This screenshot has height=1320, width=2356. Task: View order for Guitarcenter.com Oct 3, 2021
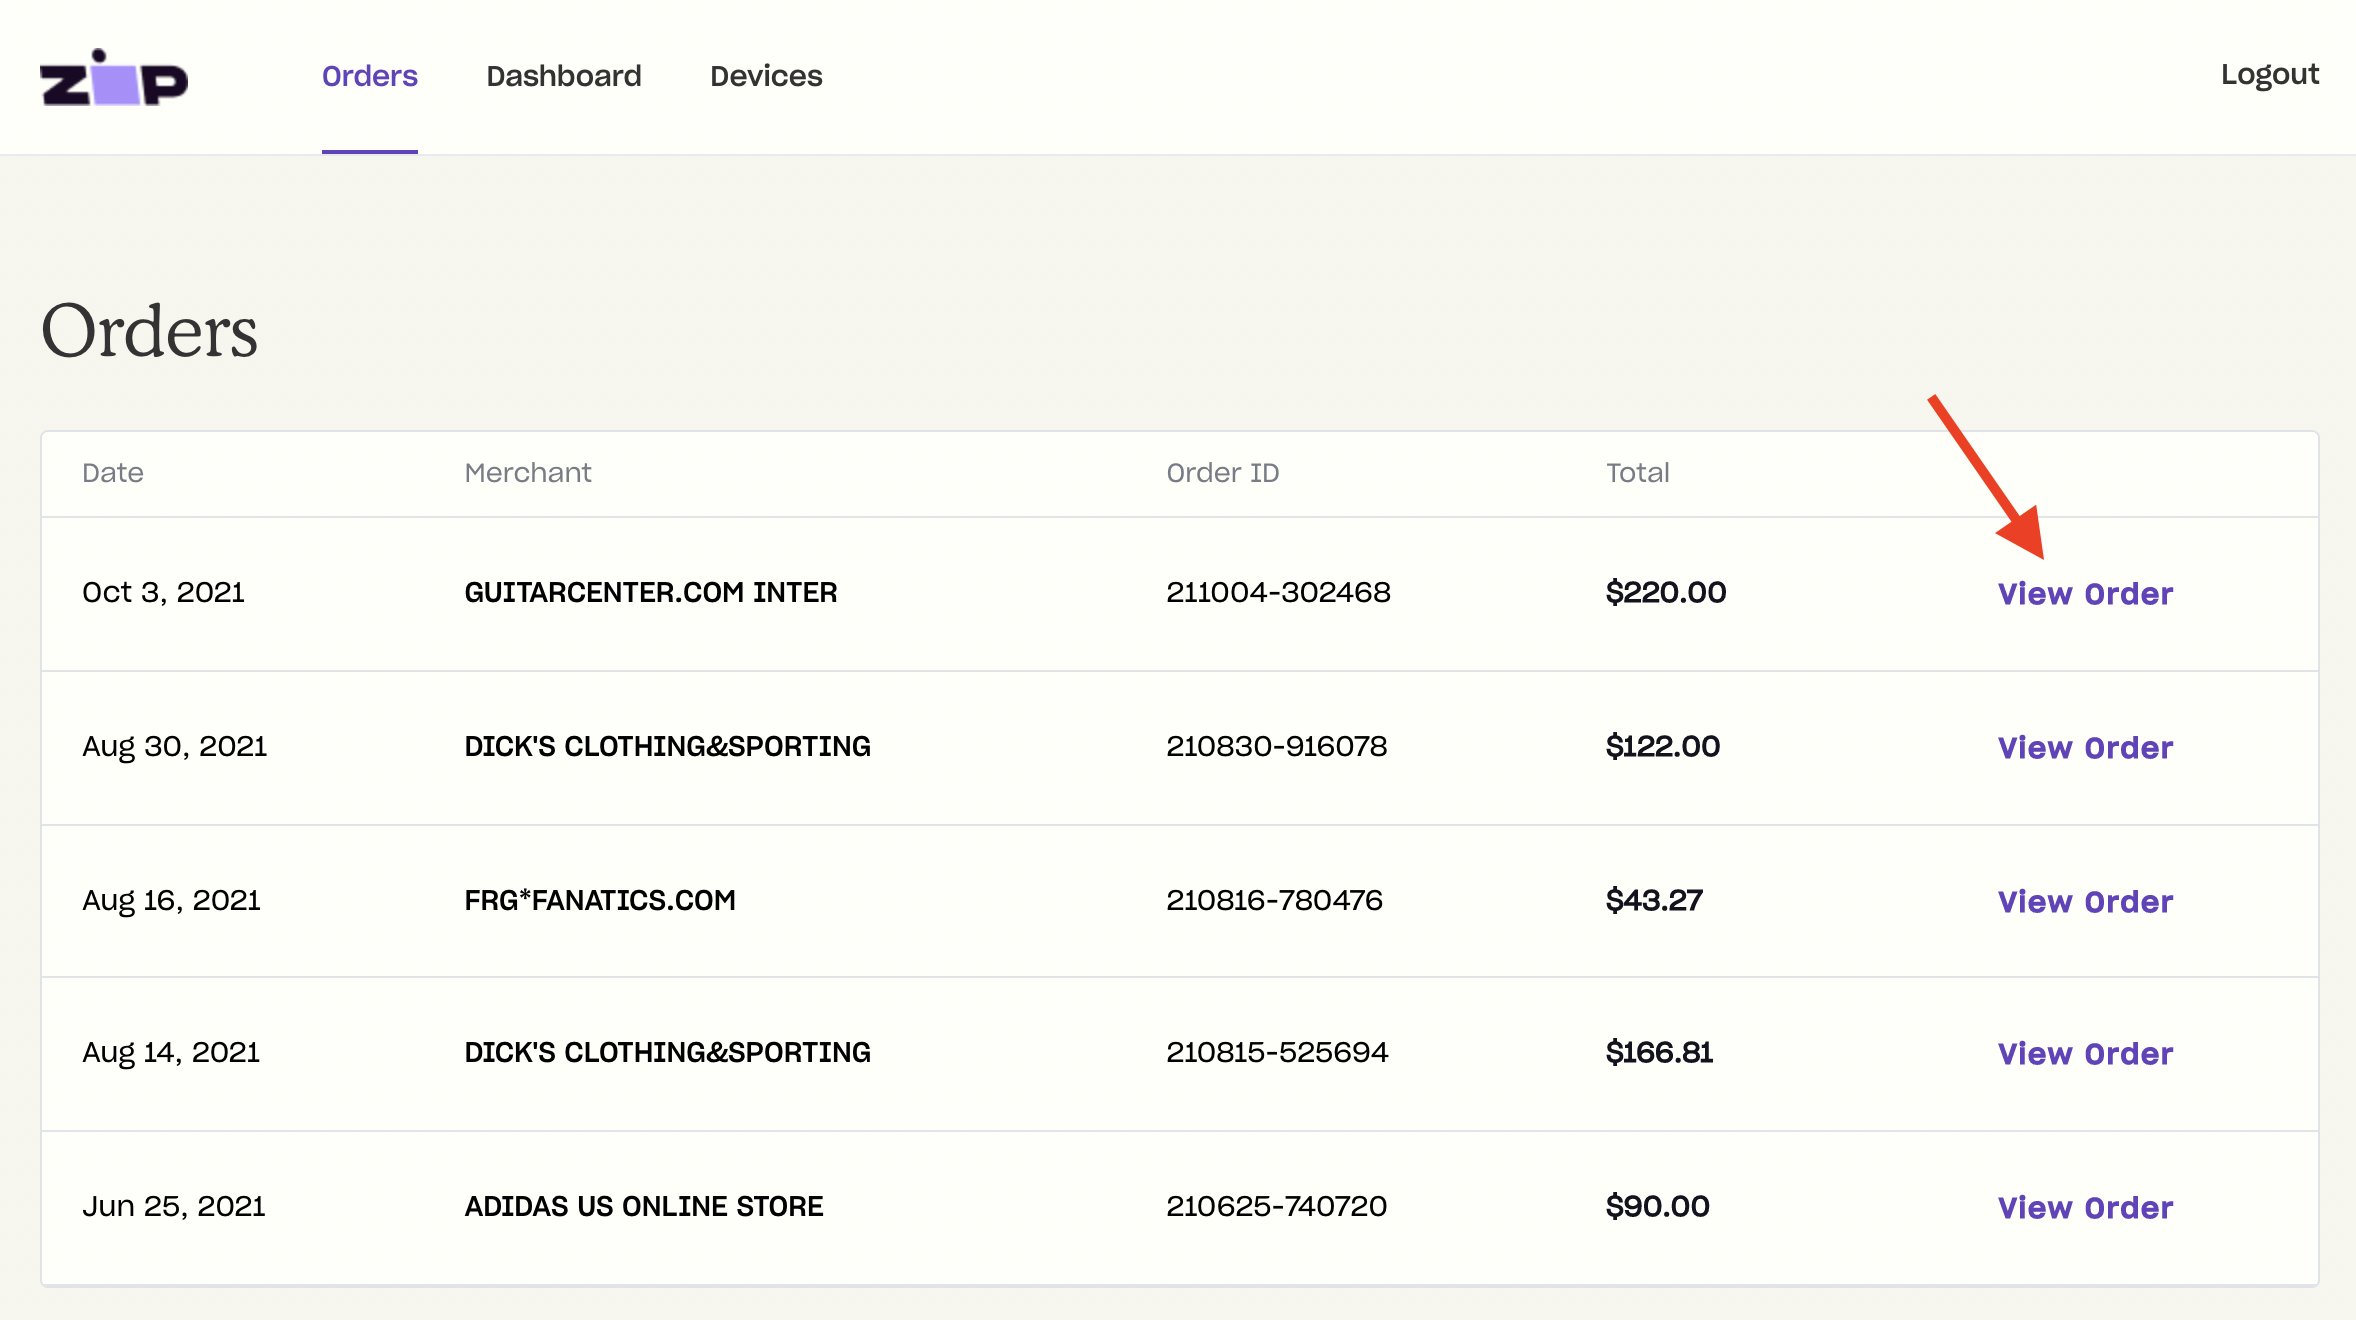click(2085, 594)
